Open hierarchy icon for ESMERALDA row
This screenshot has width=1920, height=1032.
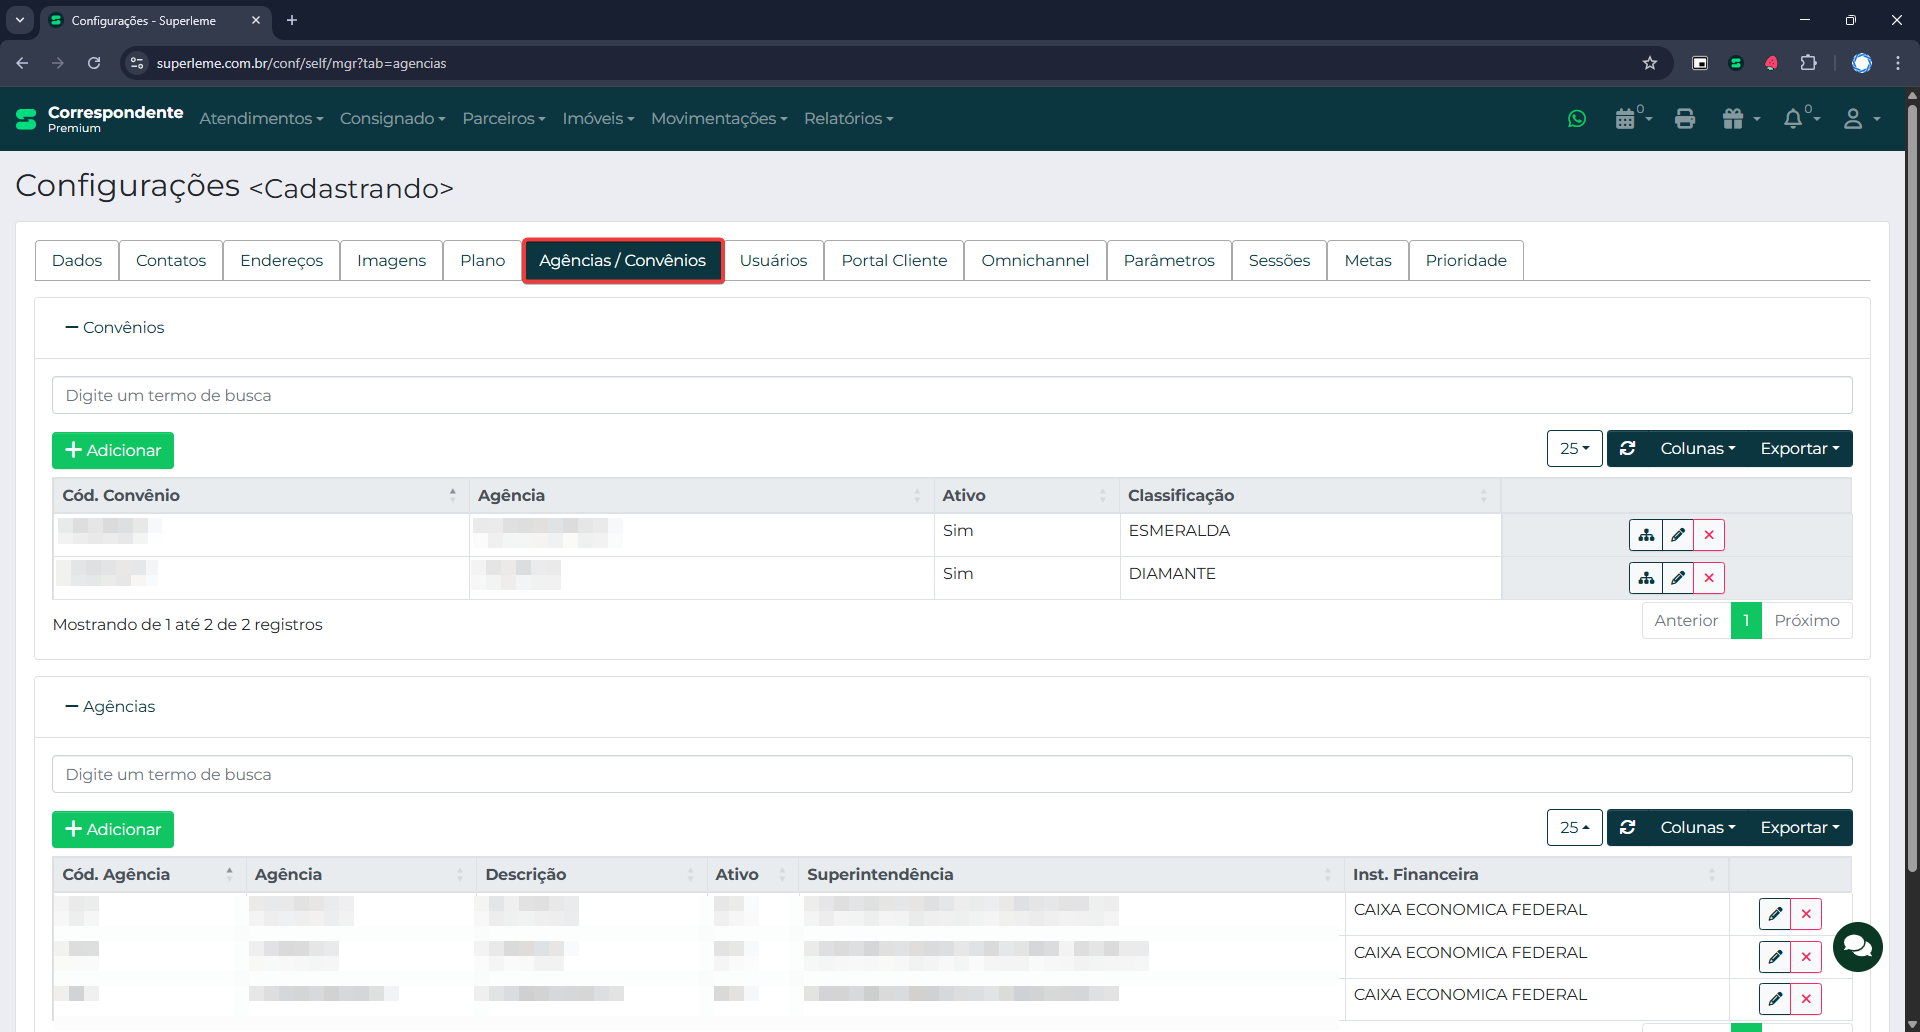click(1646, 535)
